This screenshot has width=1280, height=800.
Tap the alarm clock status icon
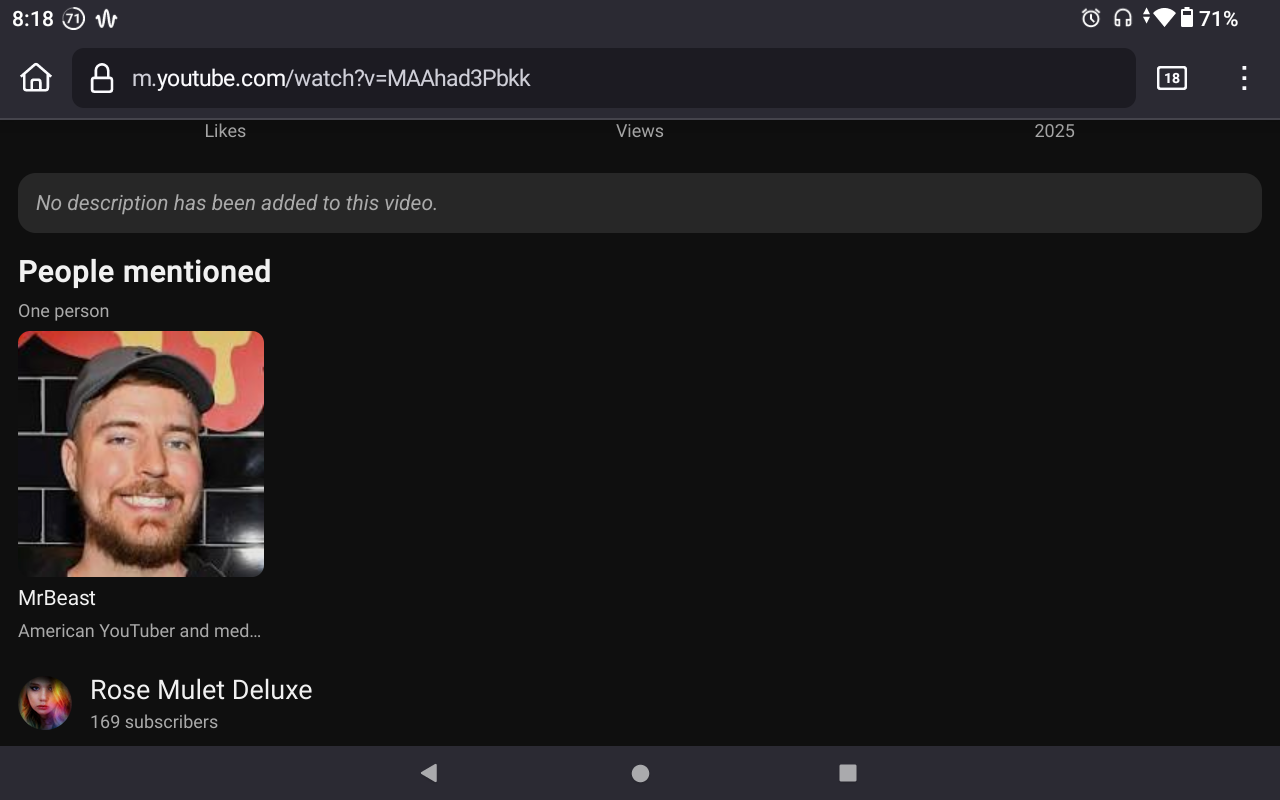(1091, 18)
